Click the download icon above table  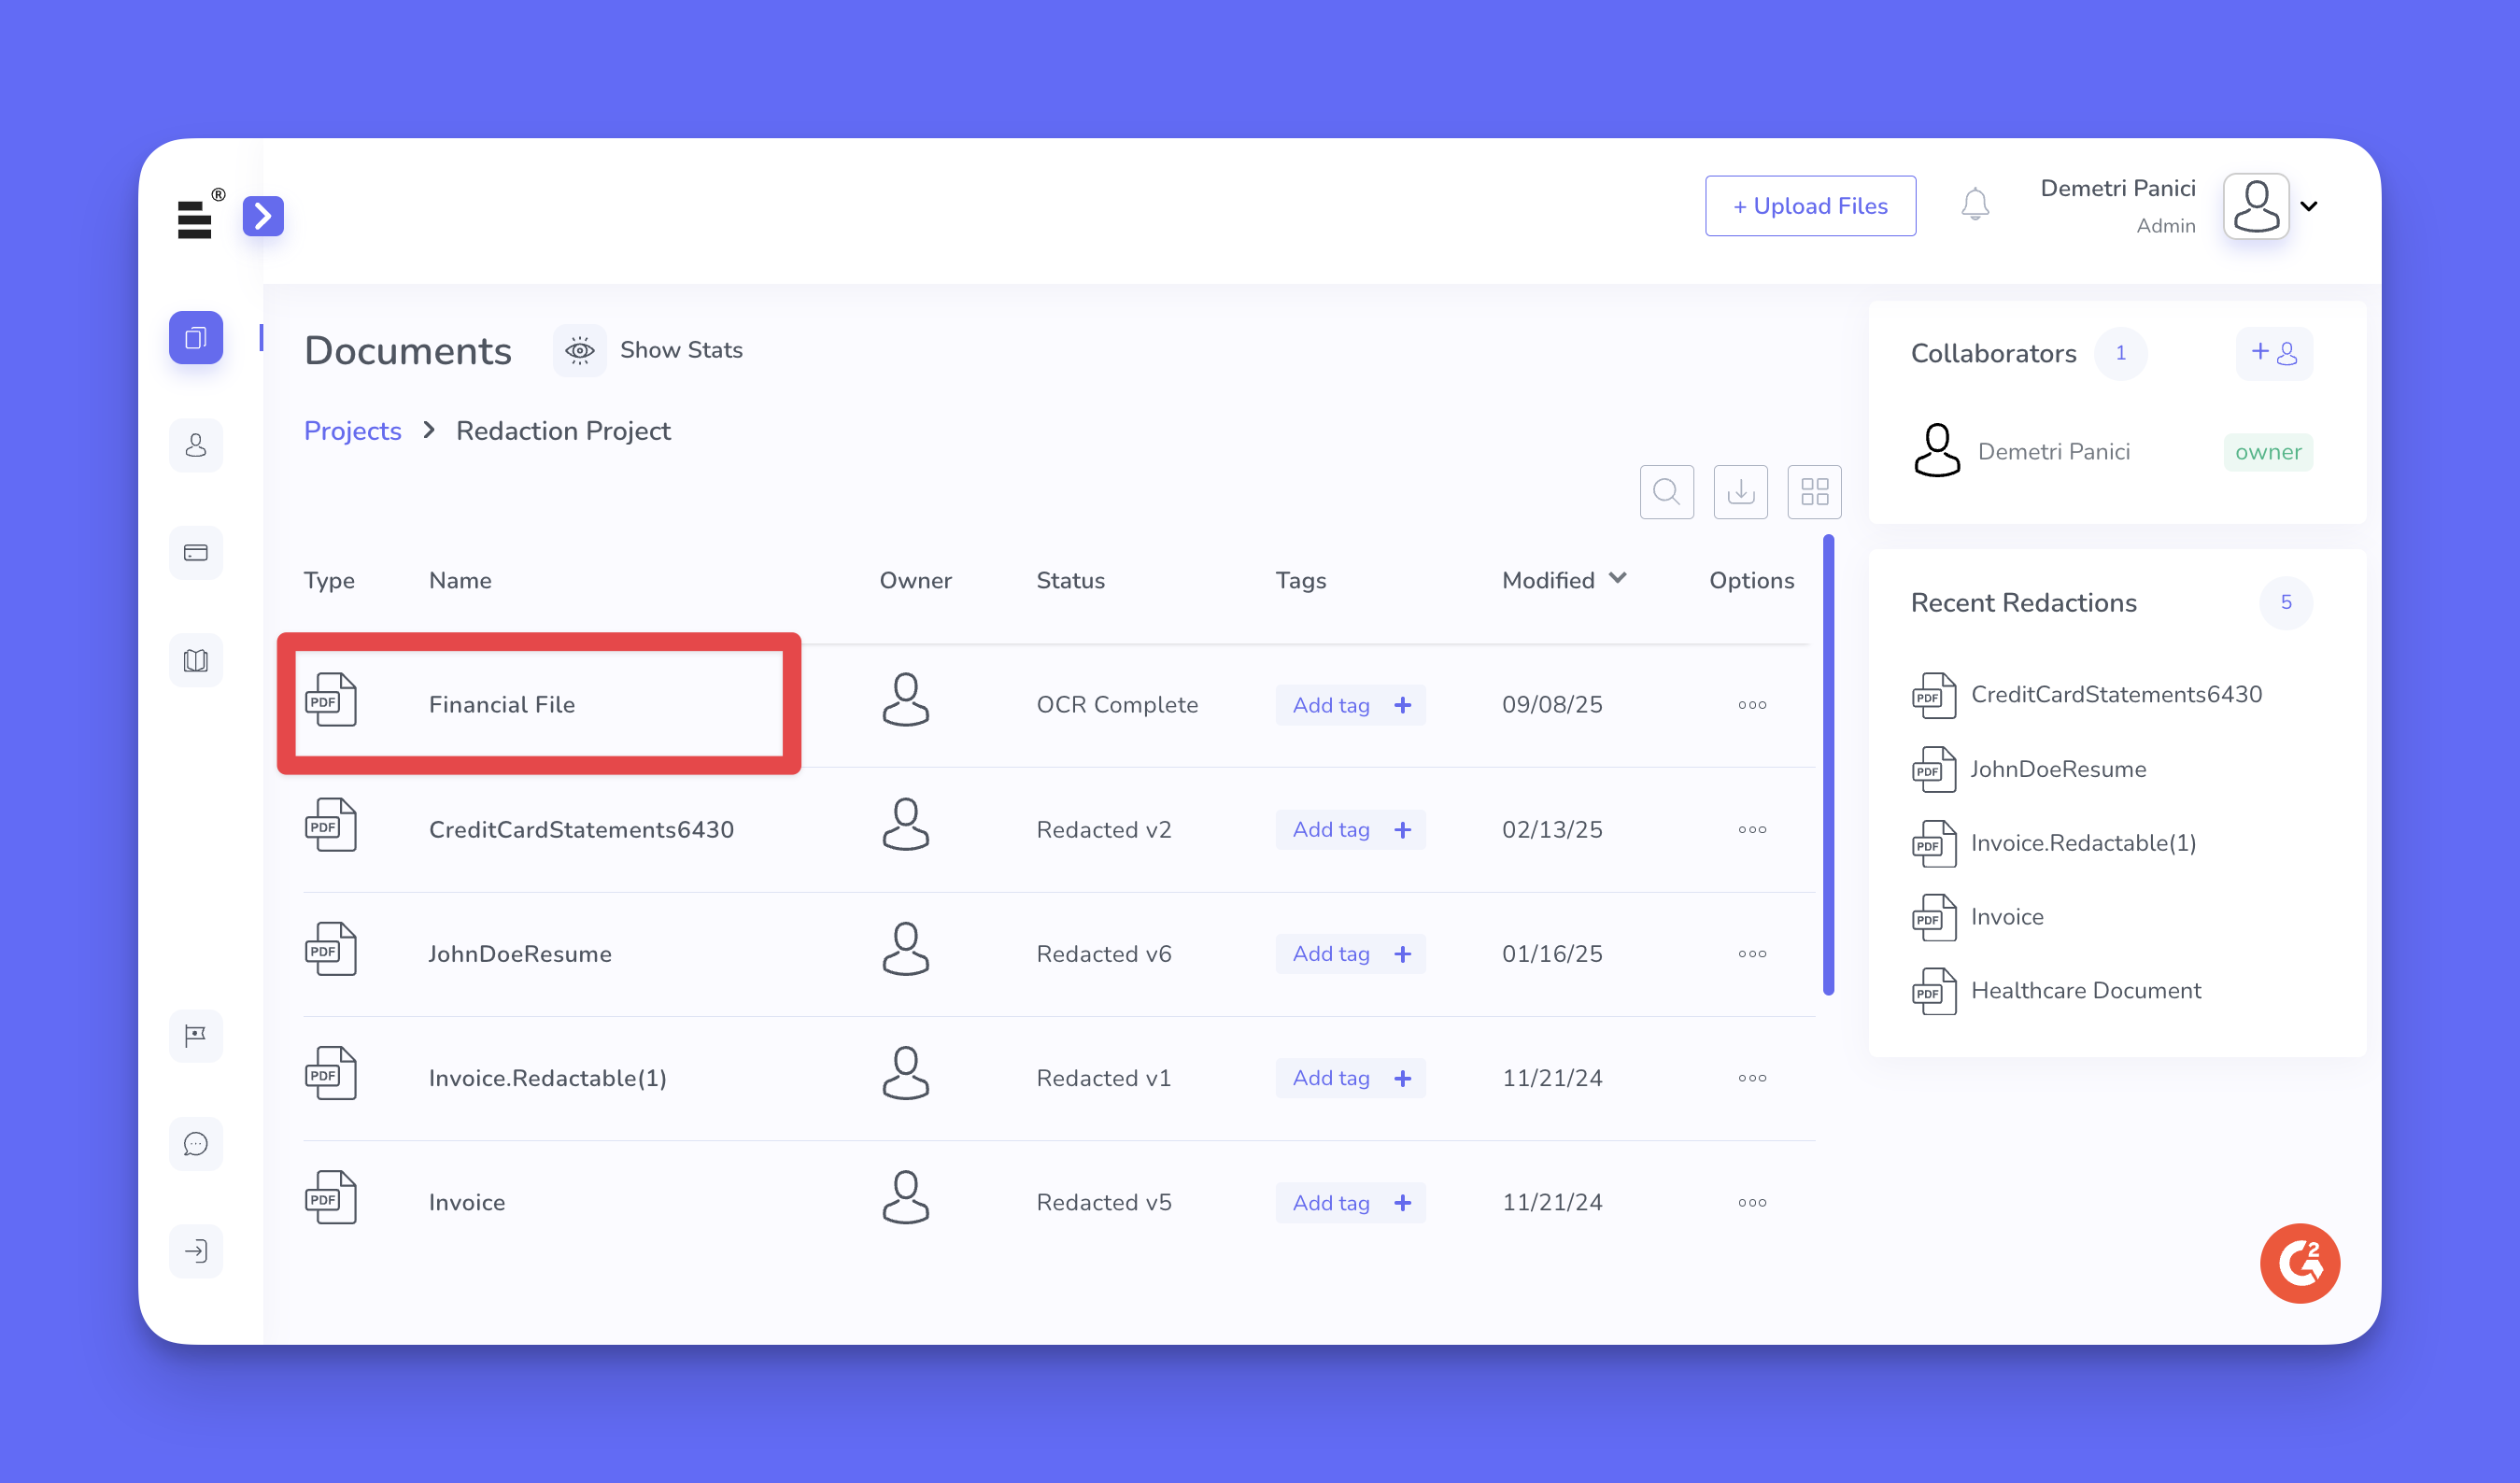pos(1740,491)
